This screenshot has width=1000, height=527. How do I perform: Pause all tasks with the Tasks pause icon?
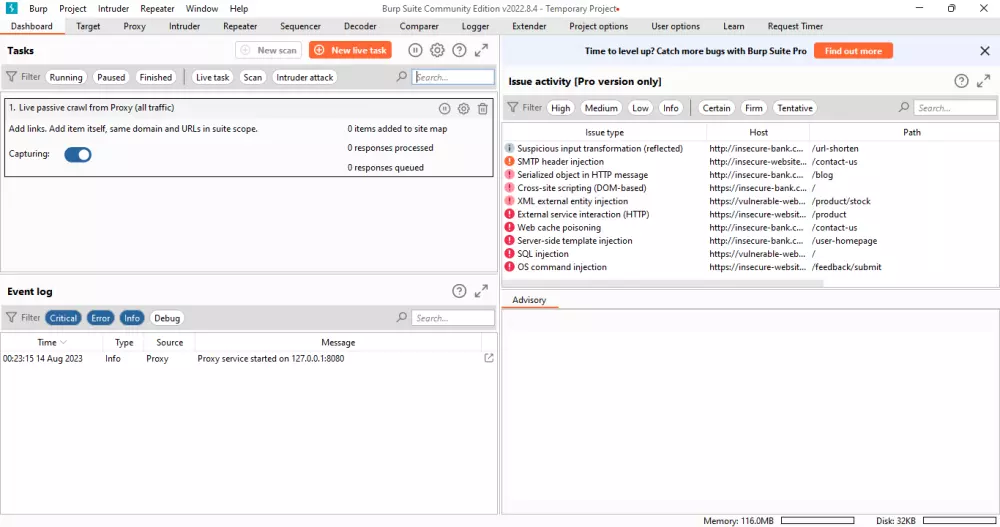click(x=415, y=50)
